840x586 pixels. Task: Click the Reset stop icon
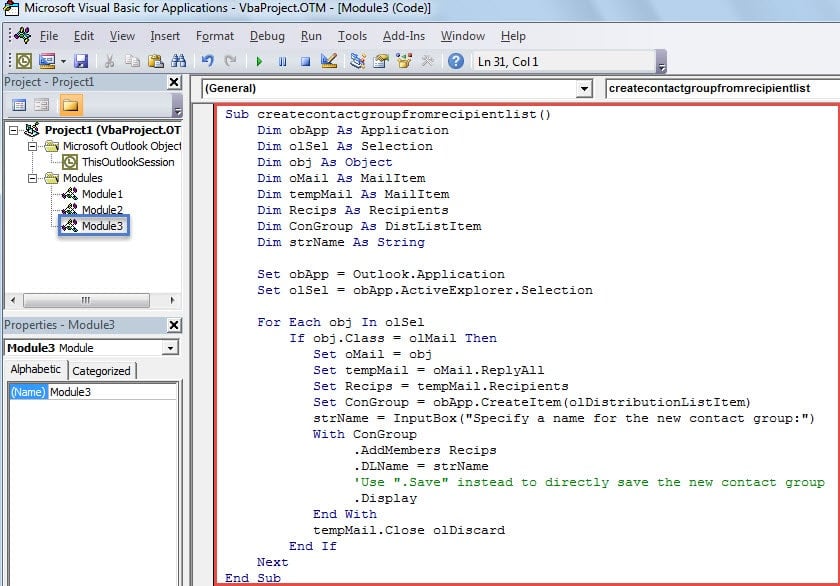click(x=305, y=62)
